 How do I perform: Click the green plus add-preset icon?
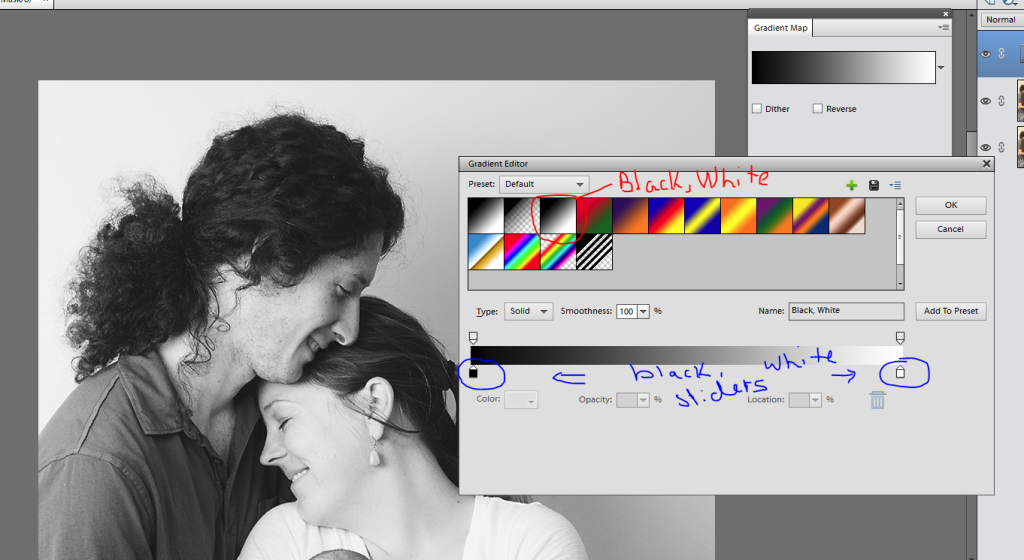click(x=852, y=185)
